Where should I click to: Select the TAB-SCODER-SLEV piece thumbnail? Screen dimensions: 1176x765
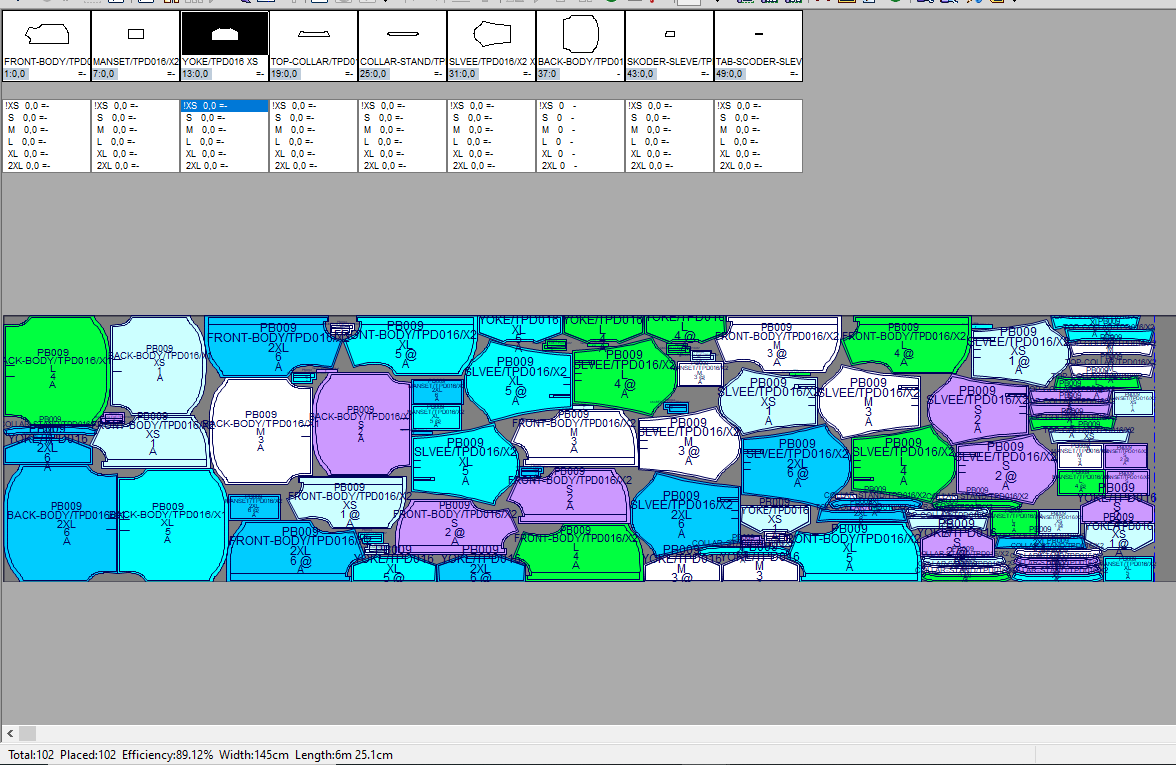click(758, 36)
